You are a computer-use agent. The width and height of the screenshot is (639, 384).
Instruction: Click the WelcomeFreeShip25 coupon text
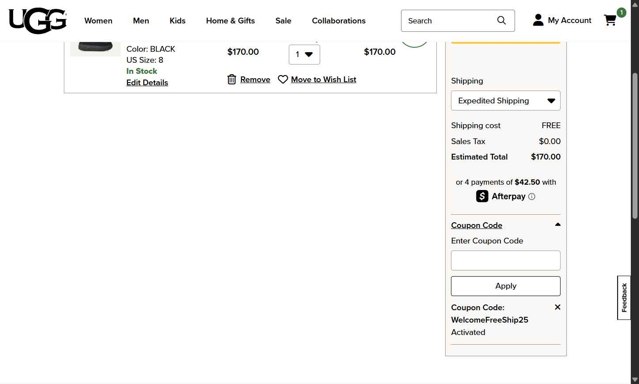pos(489,320)
